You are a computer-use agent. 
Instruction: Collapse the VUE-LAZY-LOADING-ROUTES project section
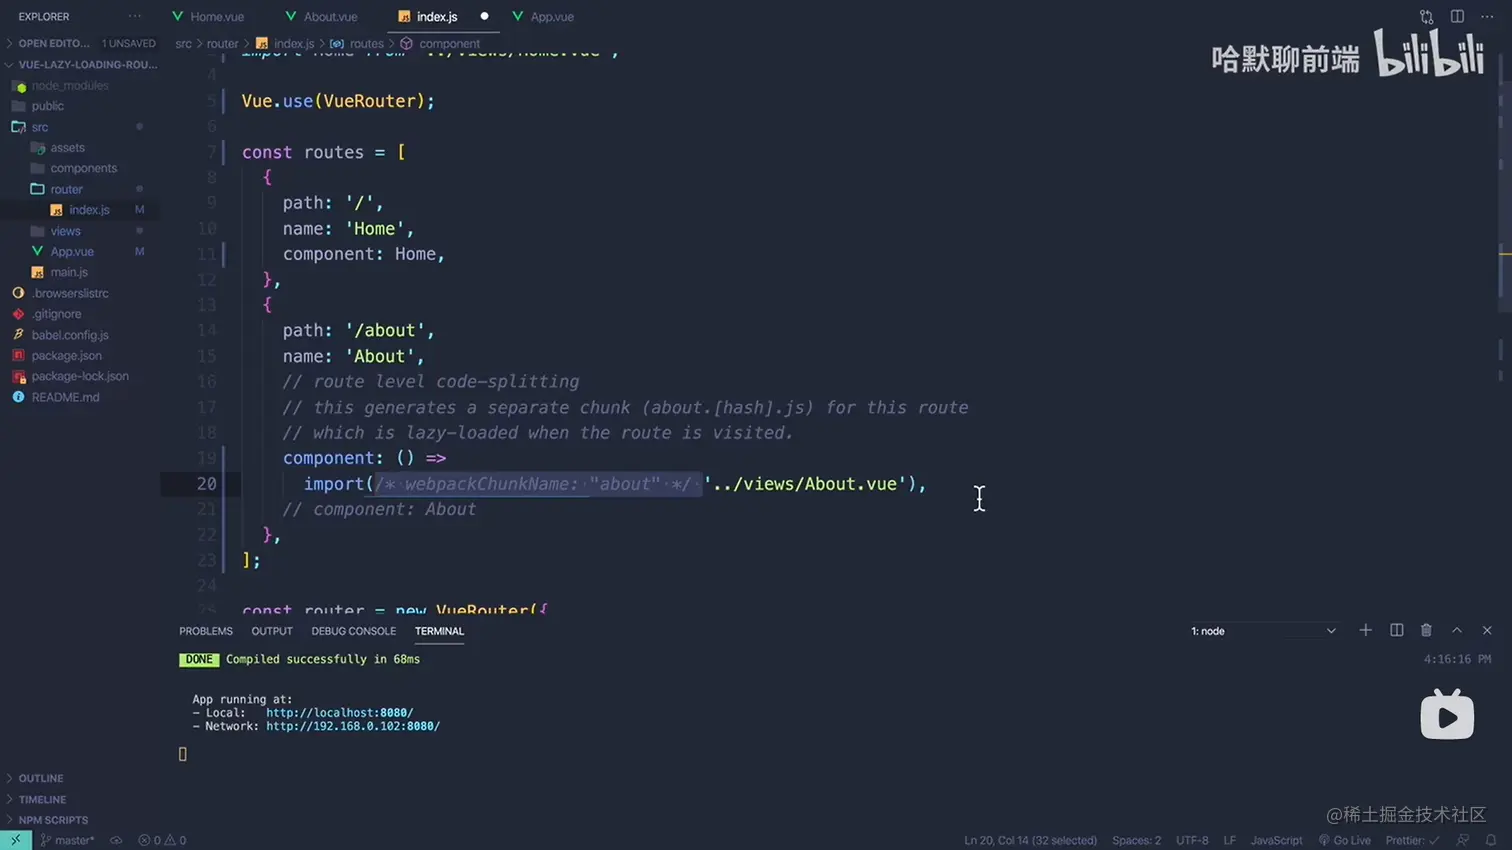point(80,64)
